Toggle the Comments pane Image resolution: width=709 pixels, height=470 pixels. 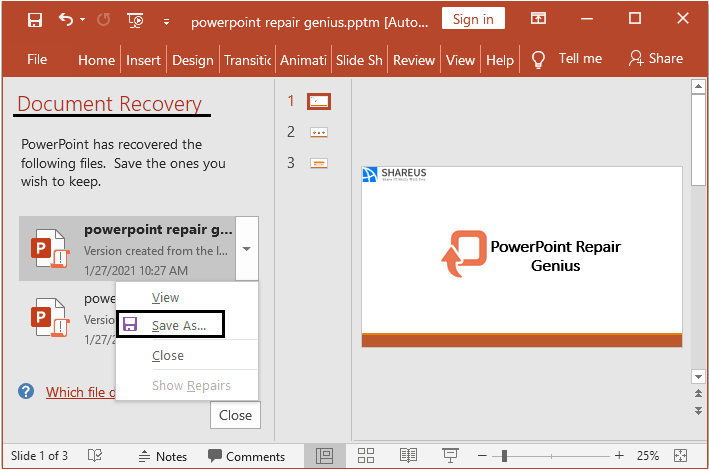coord(246,456)
